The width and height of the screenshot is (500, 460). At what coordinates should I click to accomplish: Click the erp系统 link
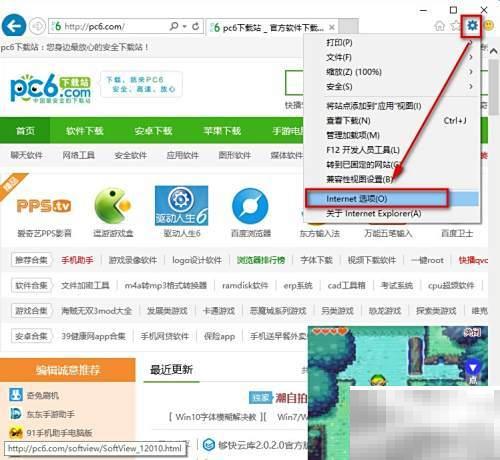tap(298, 285)
